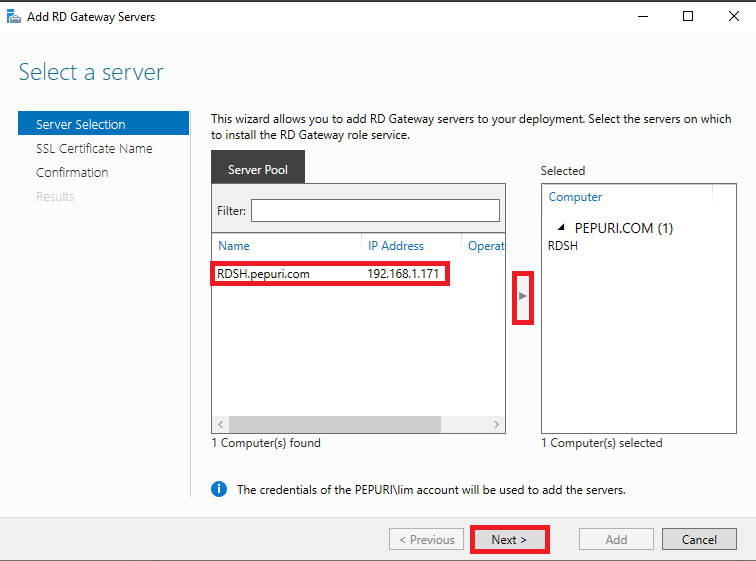Open the Server Selection step
The image size is (756, 561).
[103, 124]
